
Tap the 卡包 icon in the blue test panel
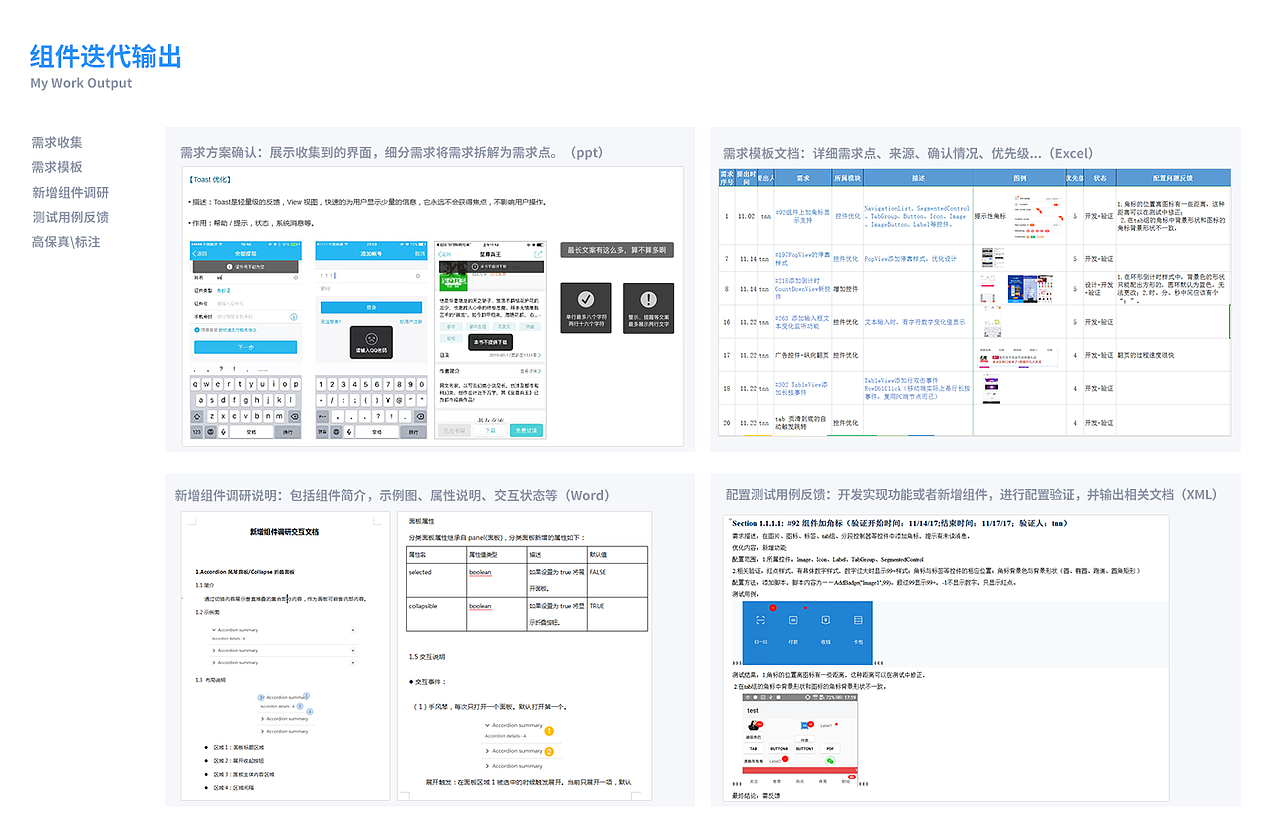pos(858,620)
